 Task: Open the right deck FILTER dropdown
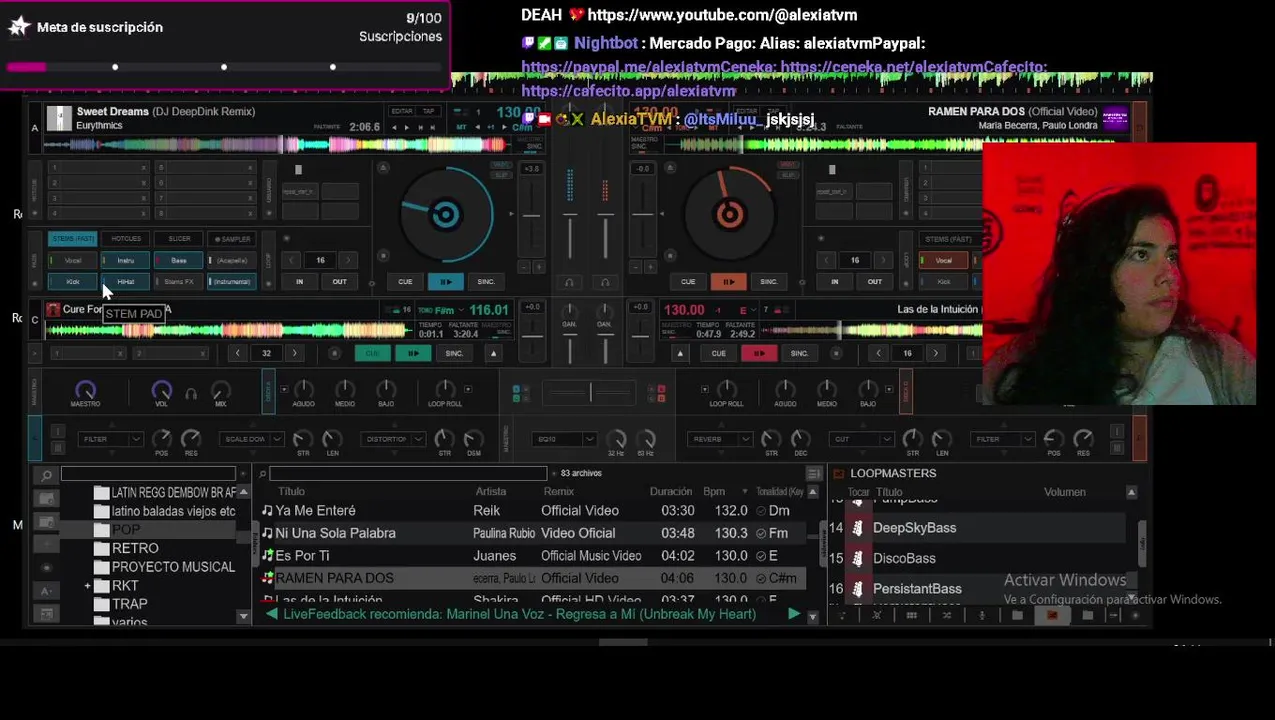tap(1004, 439)
